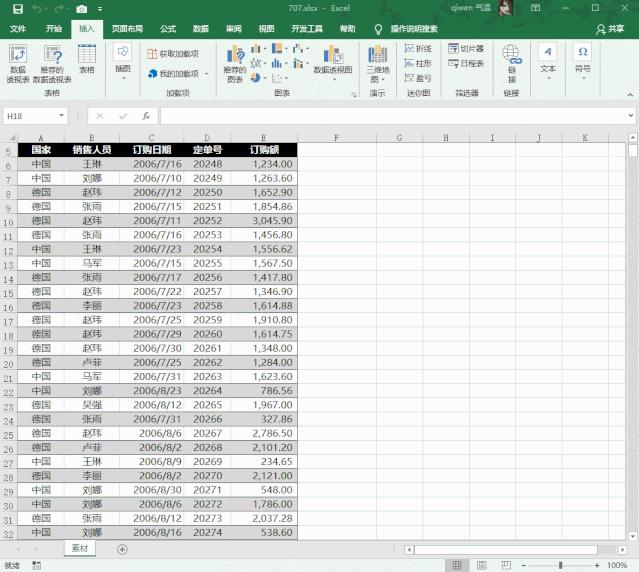Click Get Add-ins (获取加载项)
639x572 pixels.
click(x=173, y=54)
